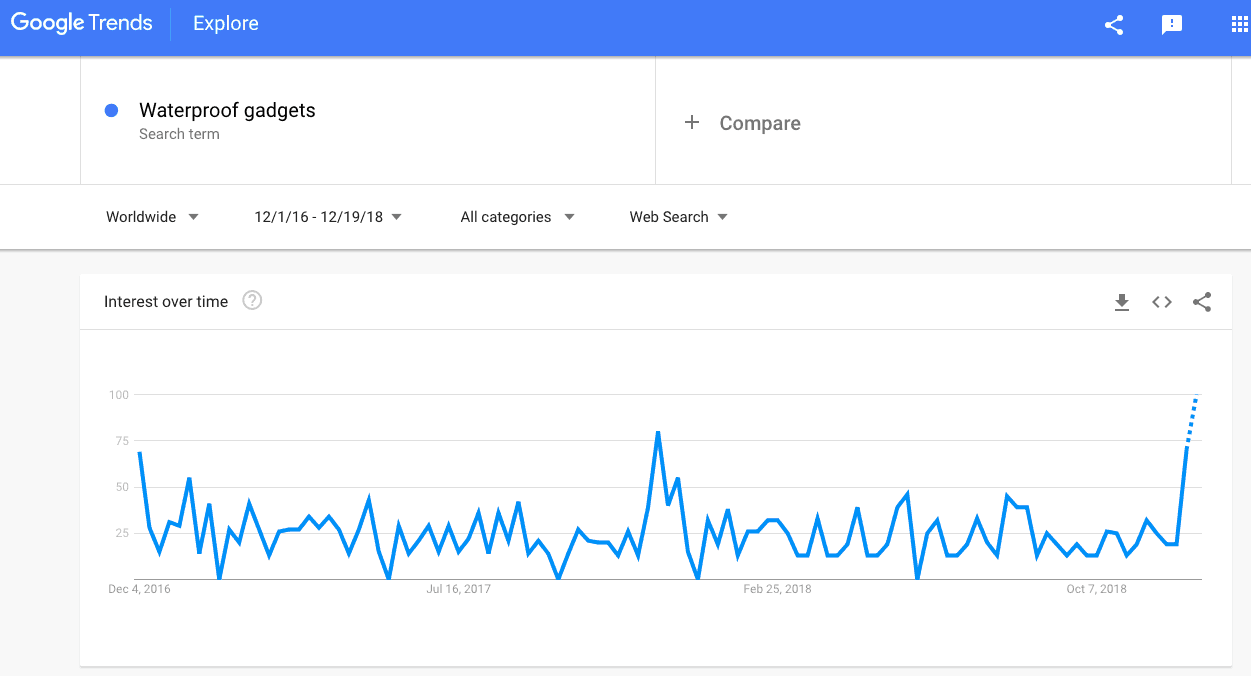Select the Explore header item
The image size is (1251, 676).
[226, 24]
